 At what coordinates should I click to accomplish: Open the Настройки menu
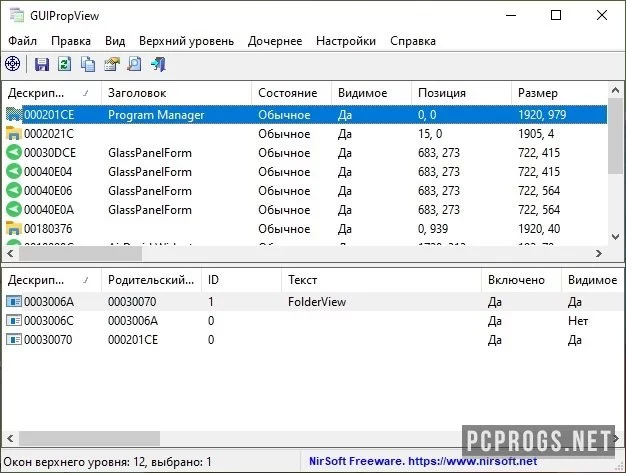point(346,41)
